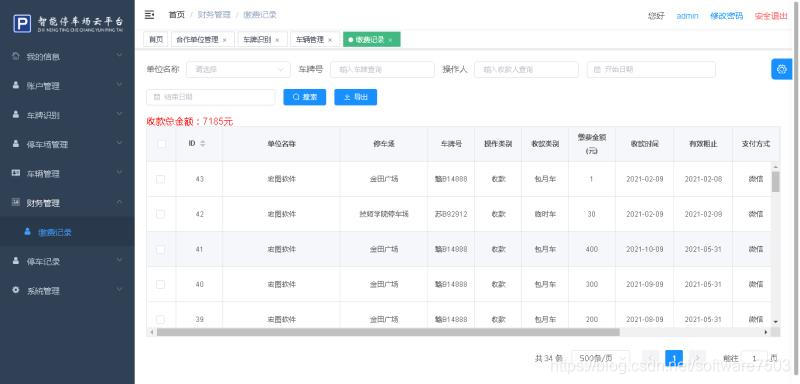This screenshot has width=800, height=384.
Task: Click the blue P parking logo
Action: [x=22, y=23]
